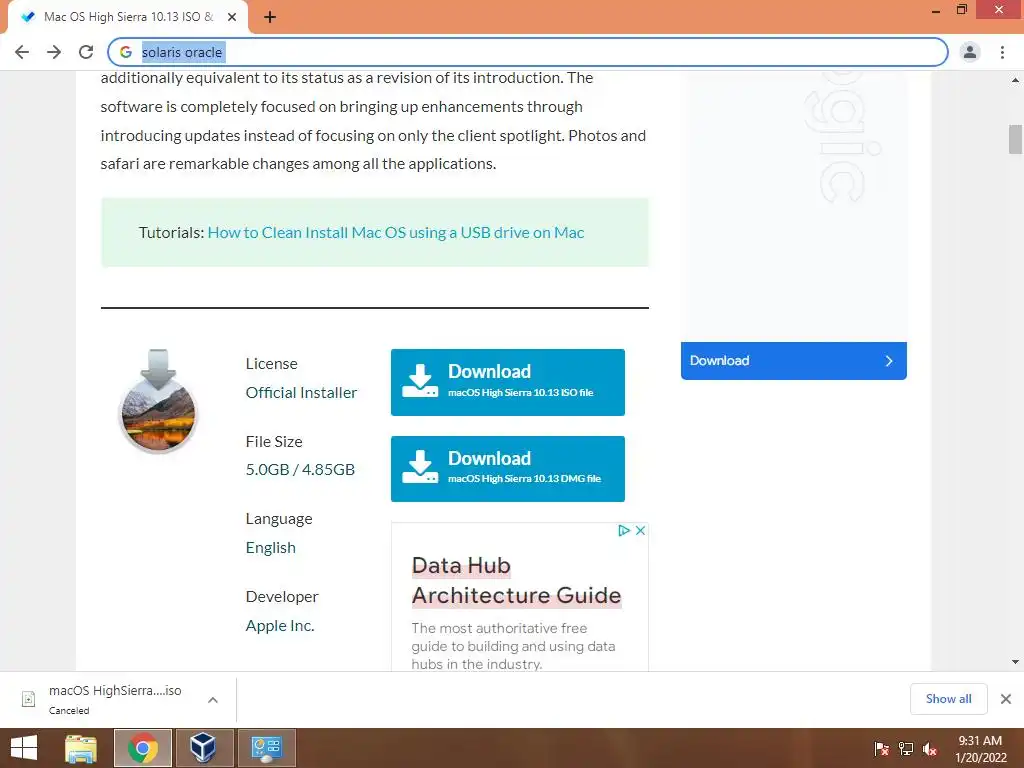This screenshot has width=1024, height=768.
Task: Open File Explorer from the taskbar
Action: click(x=81, y=748)
